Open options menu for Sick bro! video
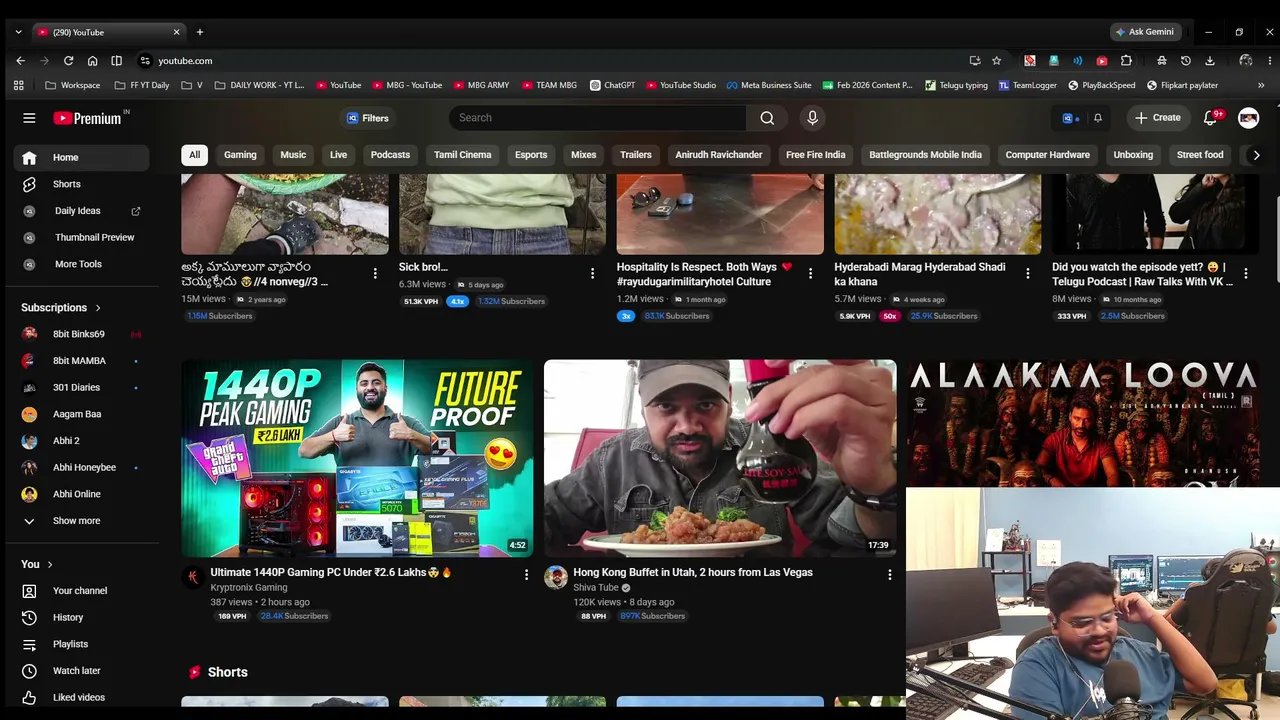The width and height of the screenshot is (1280, 720). pos(592,273)
